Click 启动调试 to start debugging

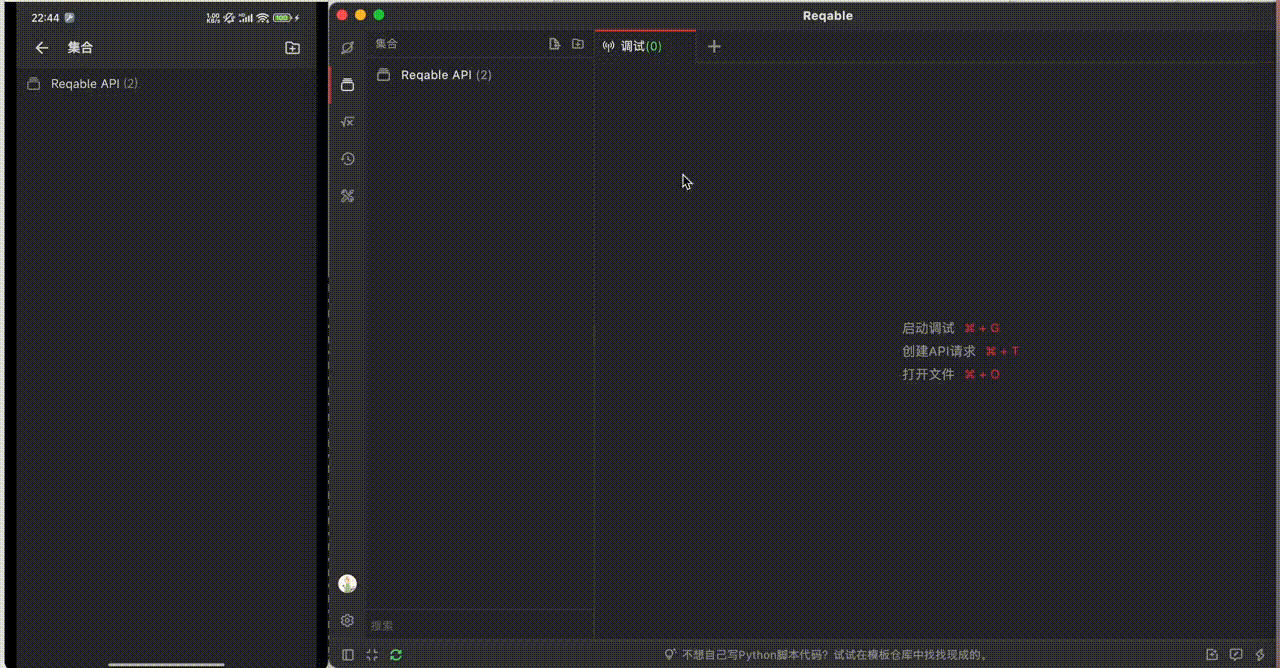point(926,327)
